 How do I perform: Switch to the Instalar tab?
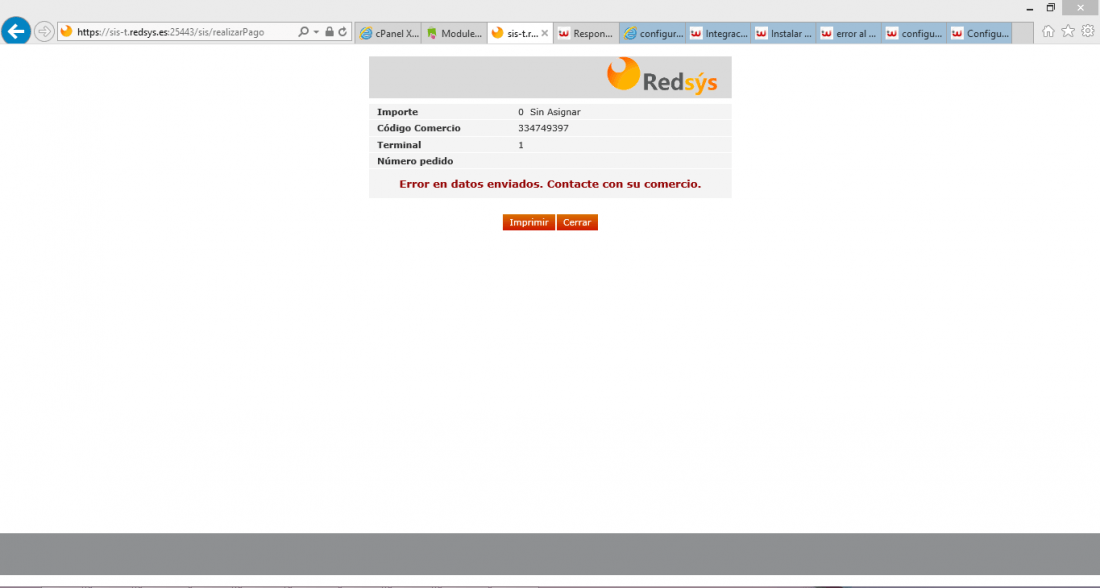point(784,33)
